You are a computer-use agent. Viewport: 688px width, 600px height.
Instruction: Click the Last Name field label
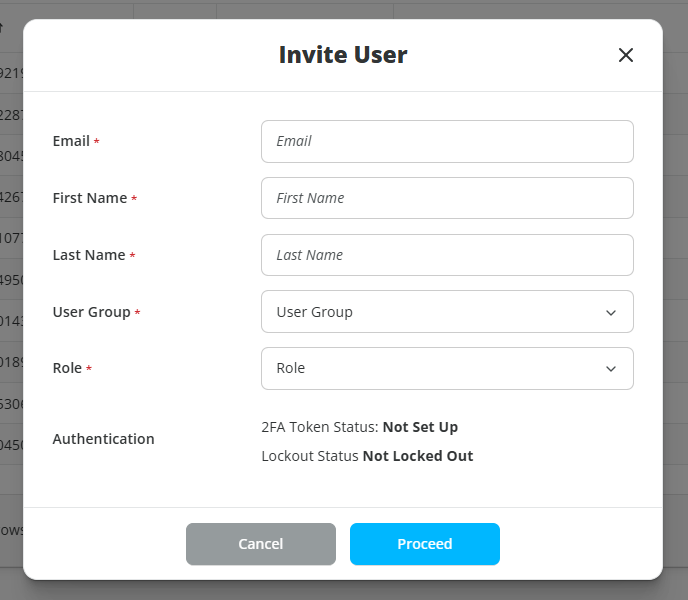click(89, 255)
